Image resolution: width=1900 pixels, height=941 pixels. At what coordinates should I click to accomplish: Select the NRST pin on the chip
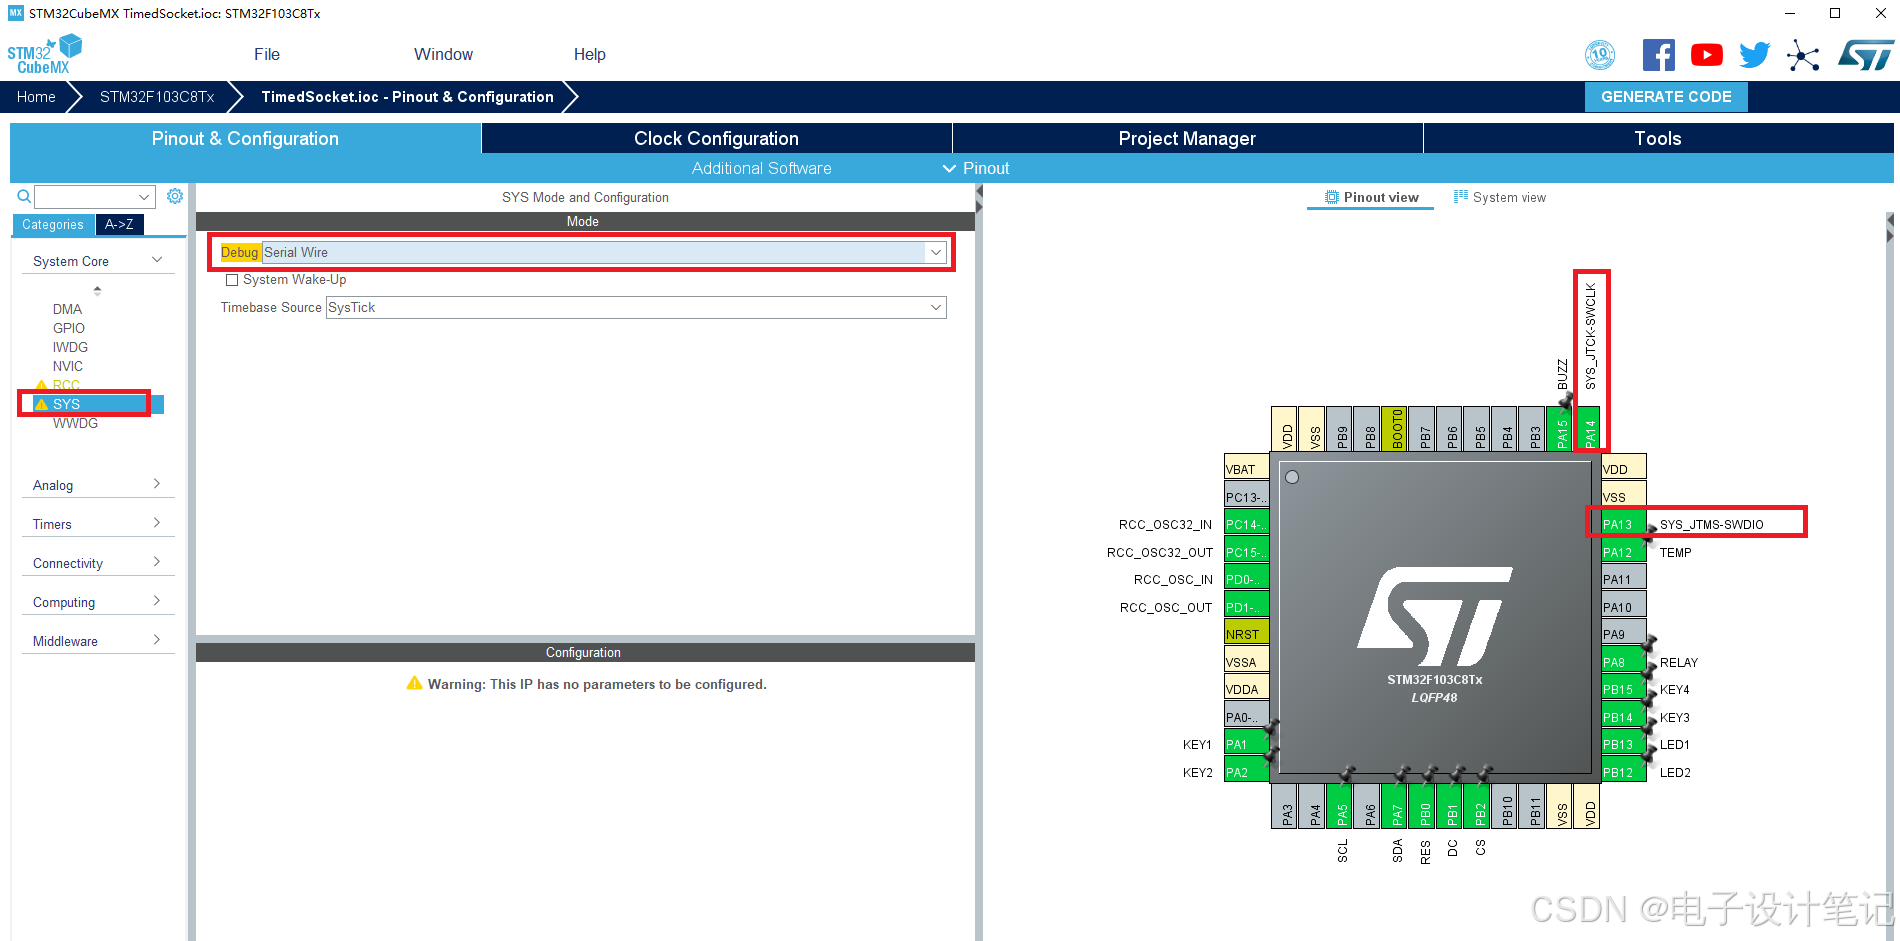[1247, 634]
